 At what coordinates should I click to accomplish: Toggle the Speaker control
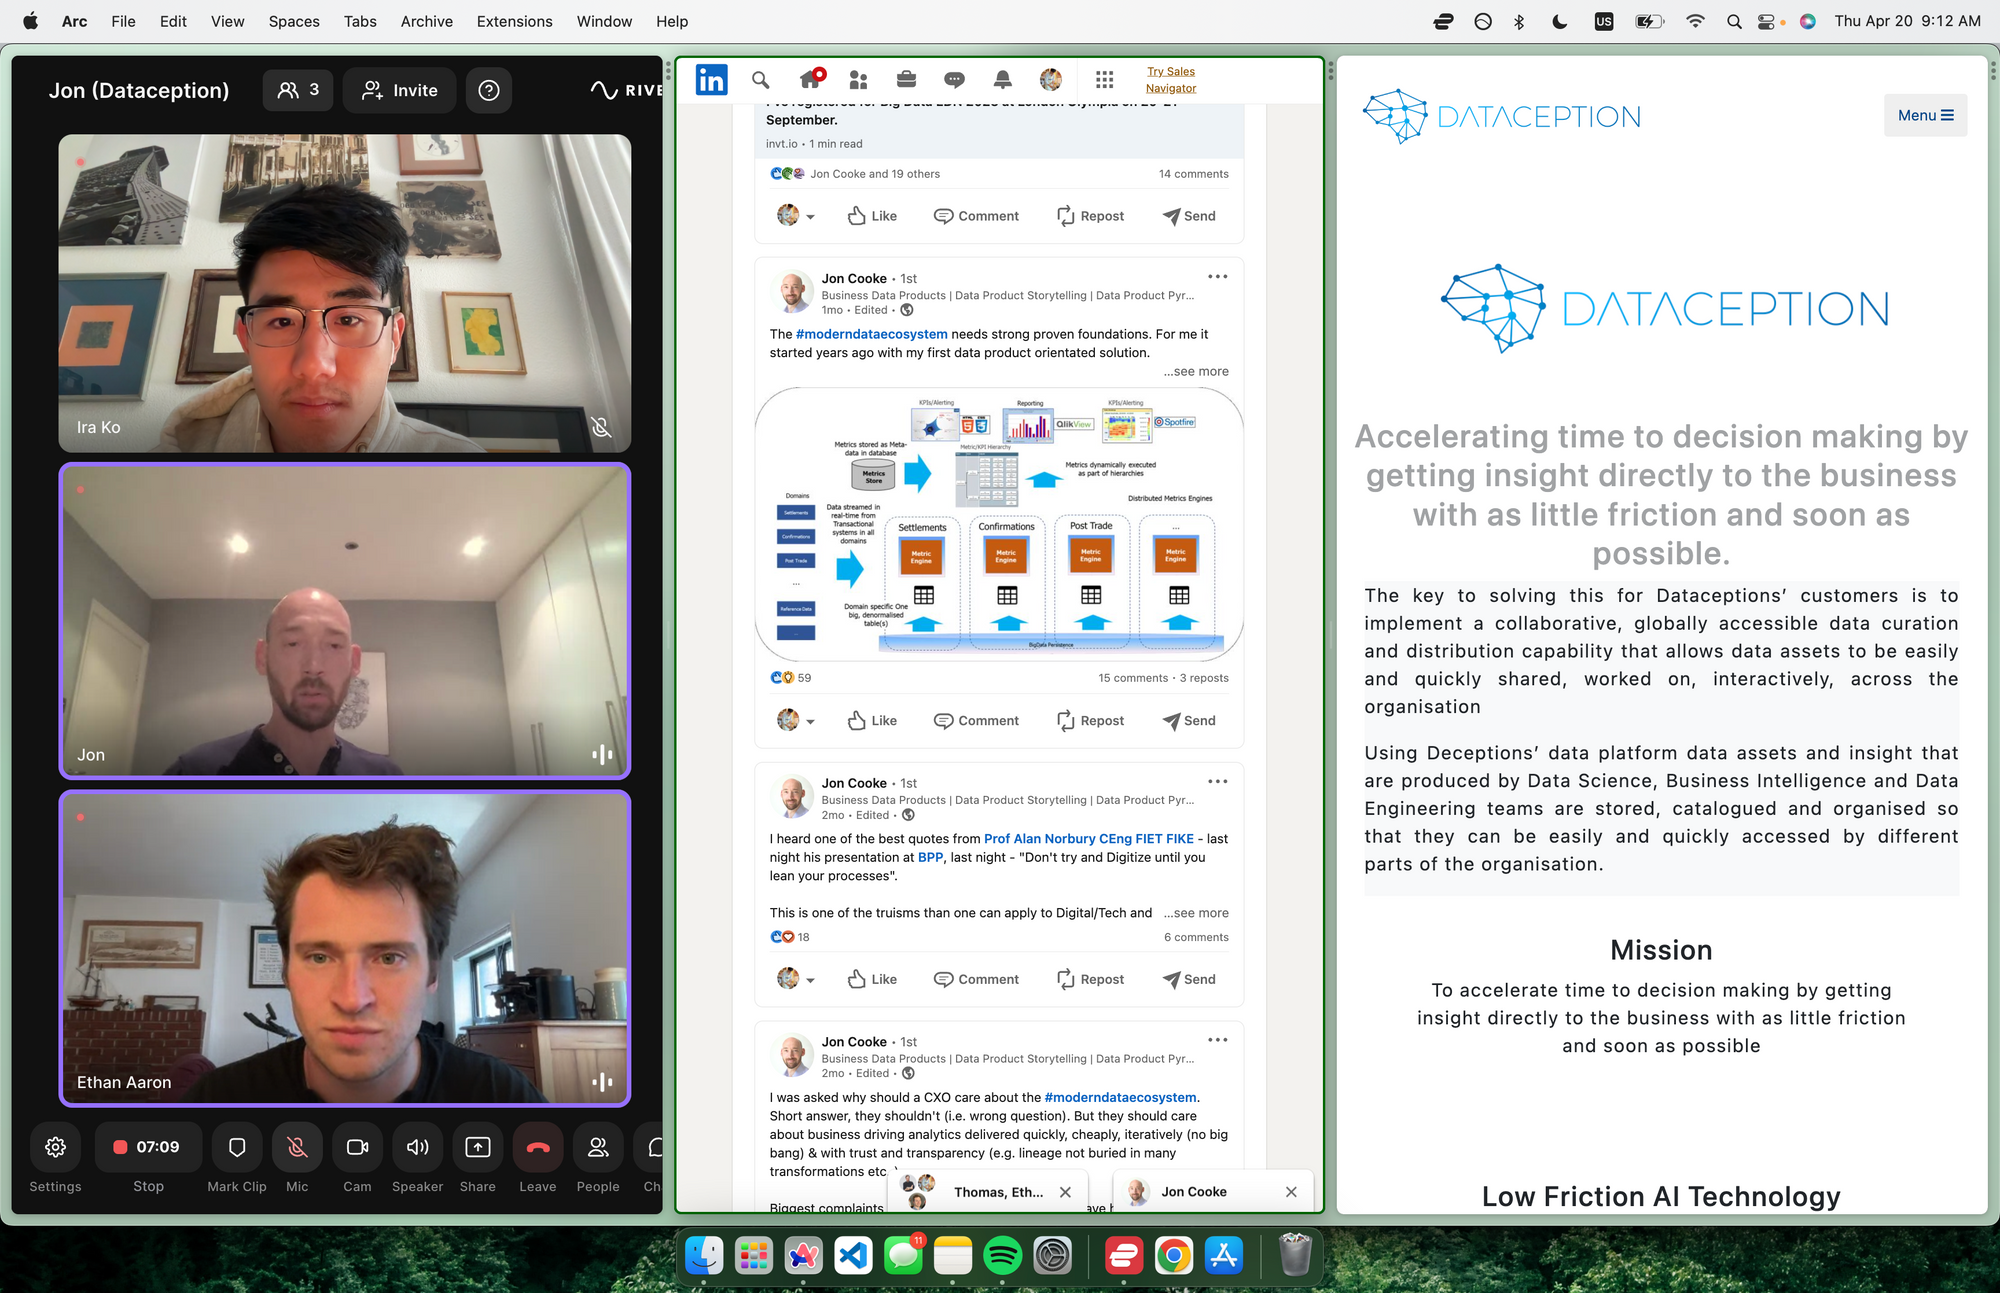[x=417, y=1147]
